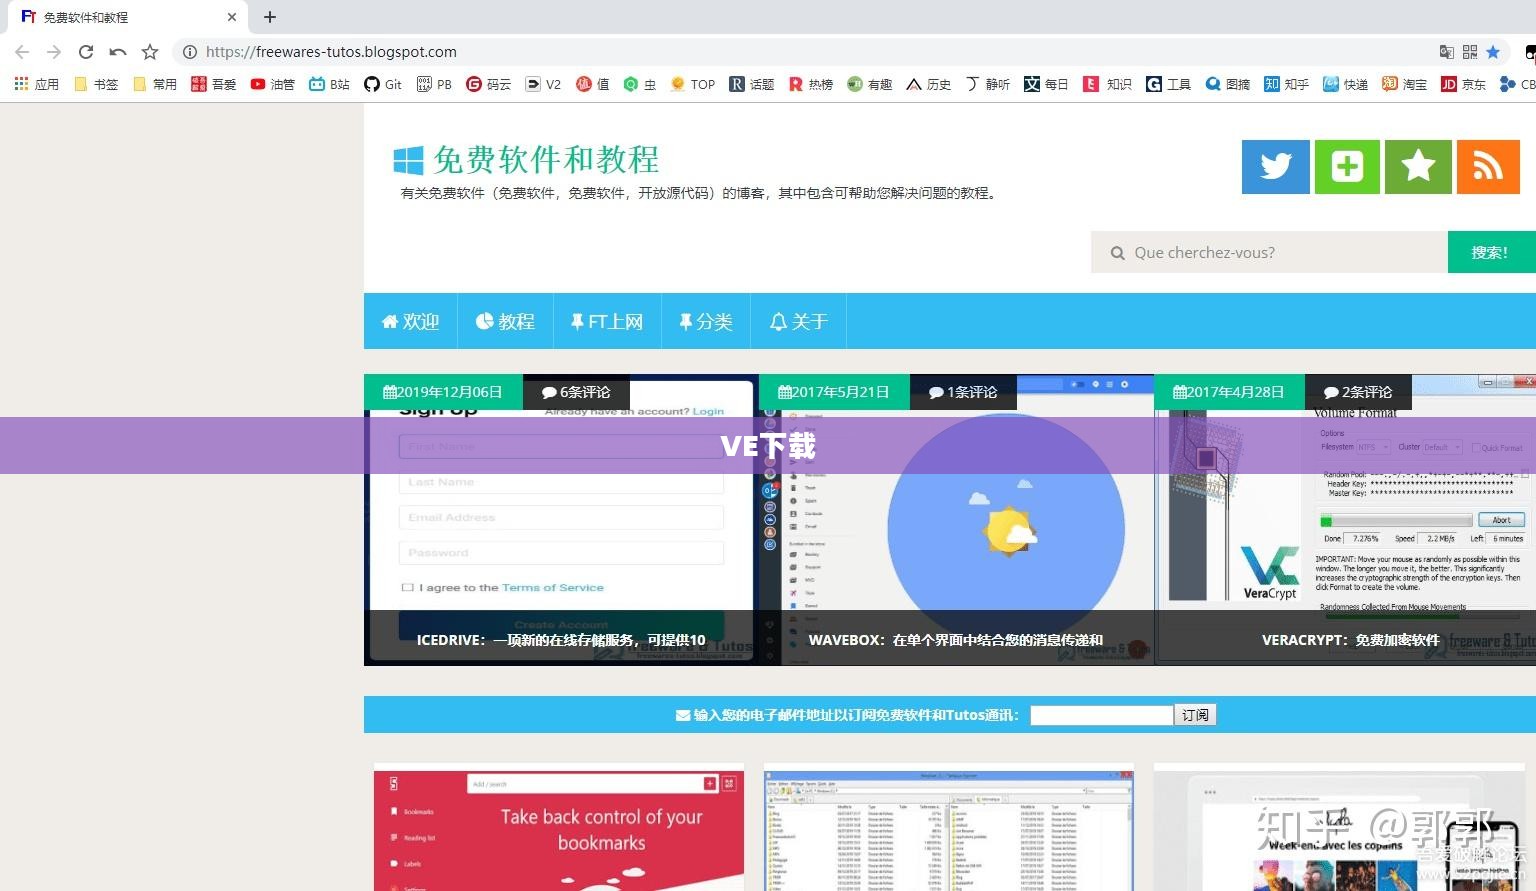
Task: Open the orange RSS feed icon
Action: (1488, 166)
